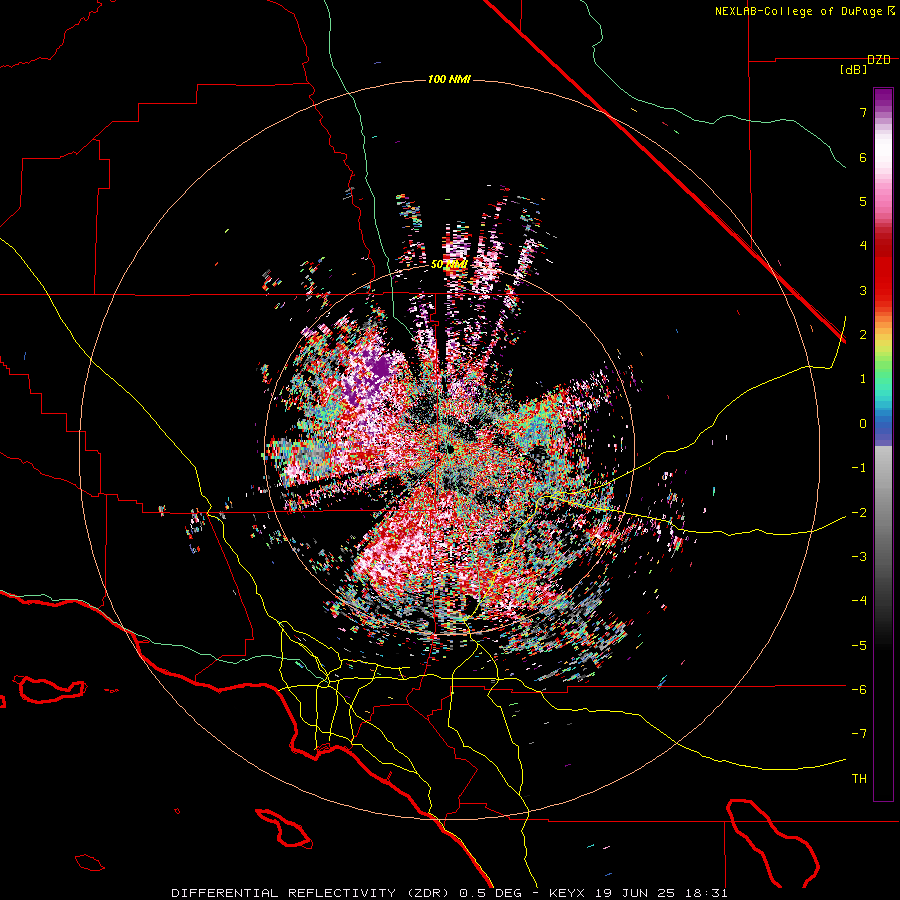This screenshot has width=900, height=900.
Task: Click the NEXLAB-College of DuPage label
Action: (x=805, y=11)
